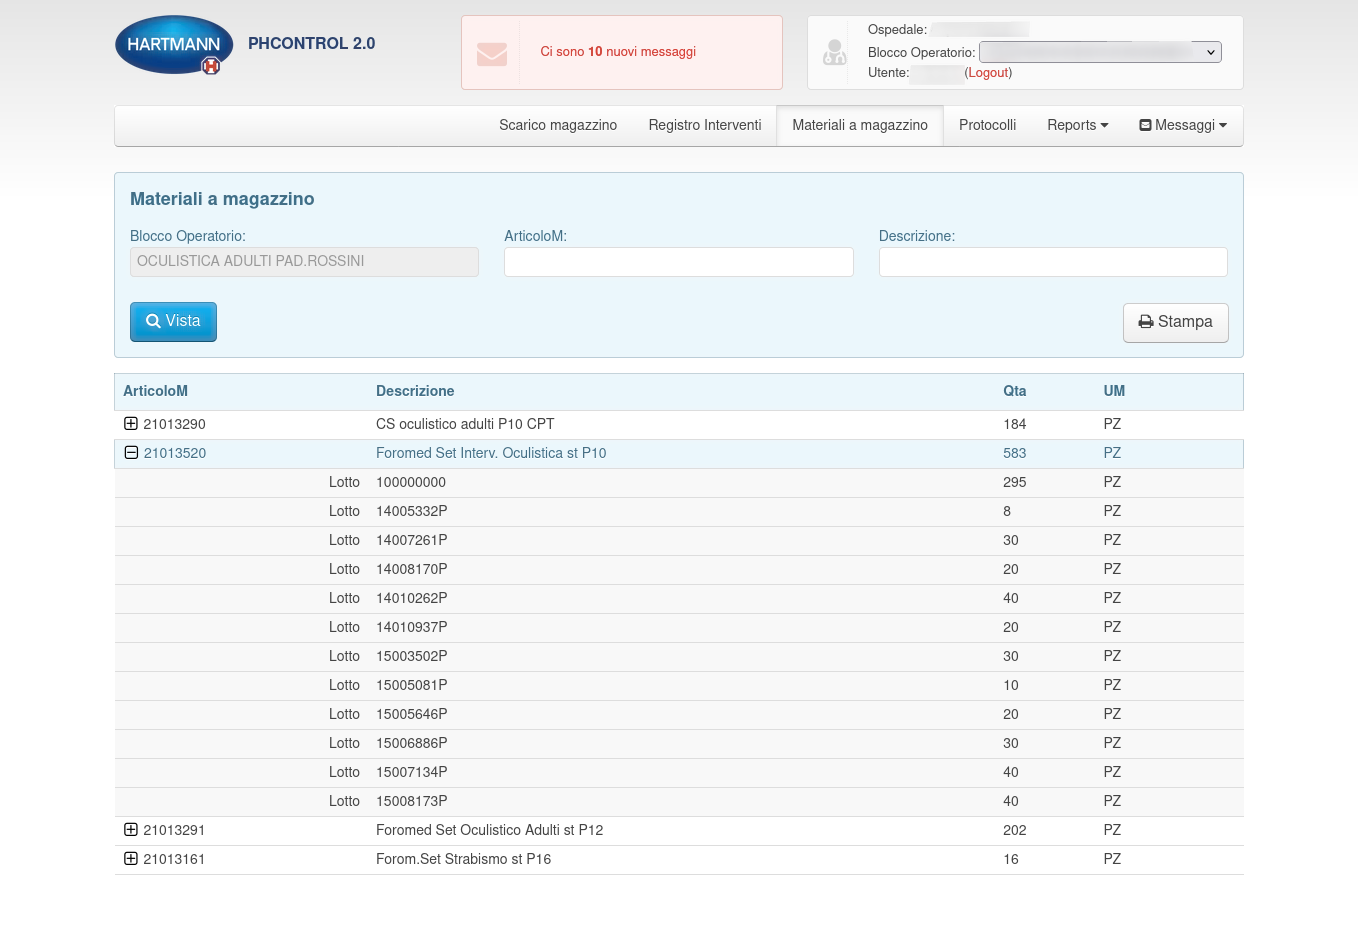1358x939 pixels.
Task: Open the Blocco Operatorio dropdown in the header
Action: tap(1099, 52)
